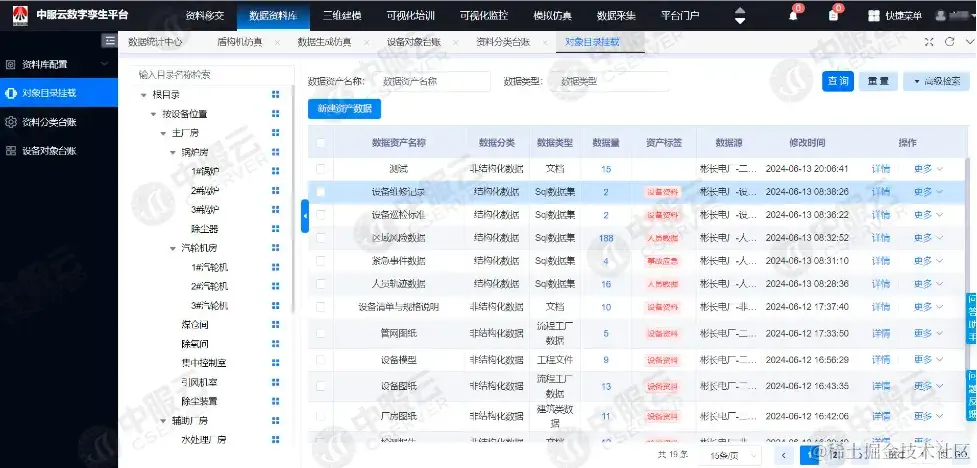Screen dimensions: 977x468
Task: Open 可视化培训 top menu
Action: (410, 16)
